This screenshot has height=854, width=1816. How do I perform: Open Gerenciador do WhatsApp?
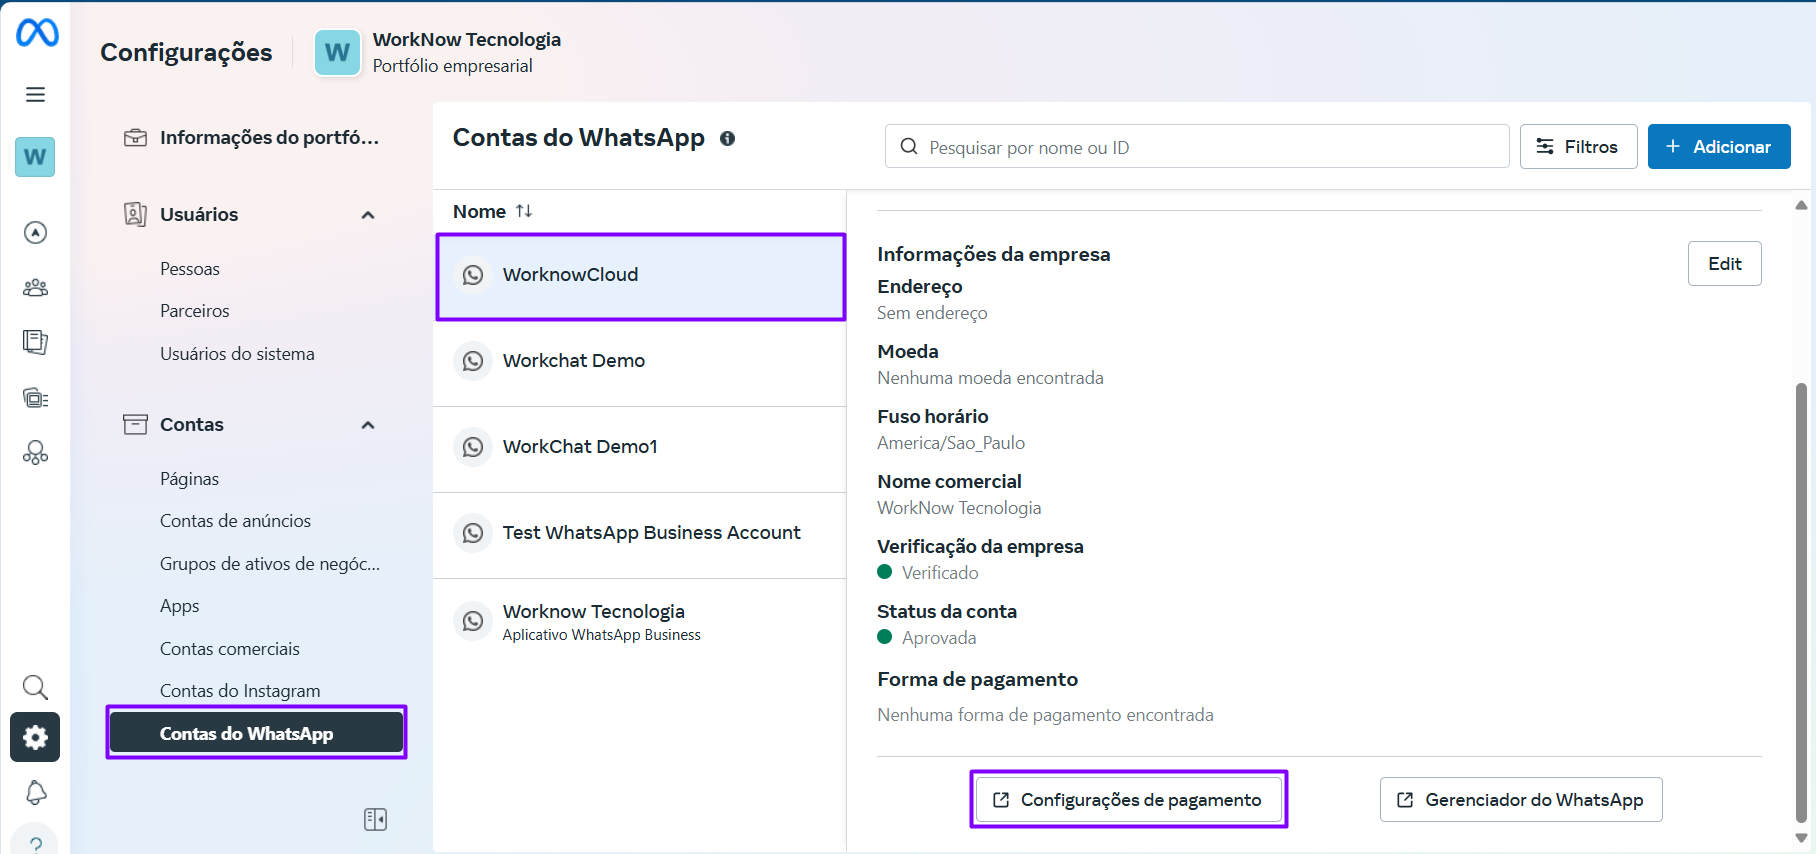coord(1520,800)
